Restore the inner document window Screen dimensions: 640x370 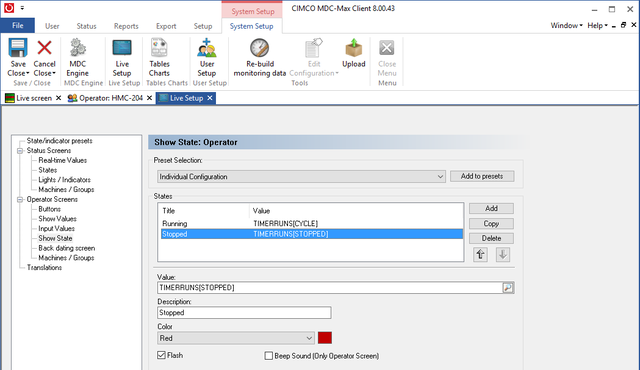click(x=623, y=25)
